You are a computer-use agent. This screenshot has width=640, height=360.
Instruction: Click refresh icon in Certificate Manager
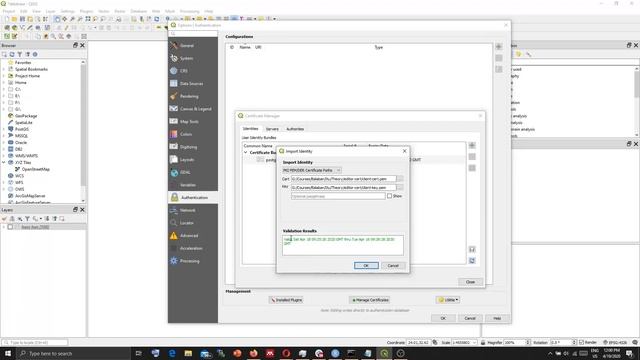(x=472, y=260)
